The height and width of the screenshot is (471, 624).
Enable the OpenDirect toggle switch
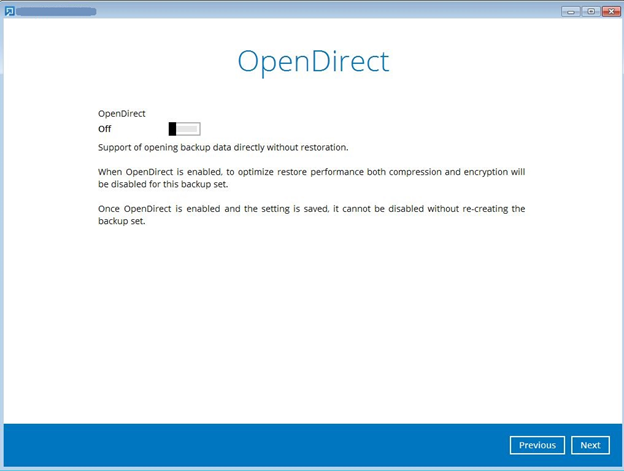[x=184, y=129]
